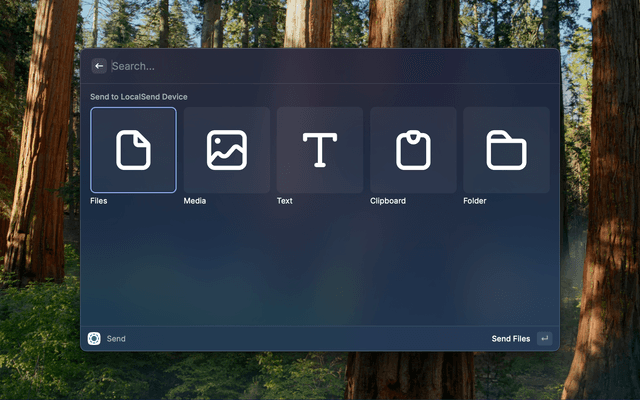Click the 'Clipboard' label text
The image size is (640, 400).
[x=388, y=201]
